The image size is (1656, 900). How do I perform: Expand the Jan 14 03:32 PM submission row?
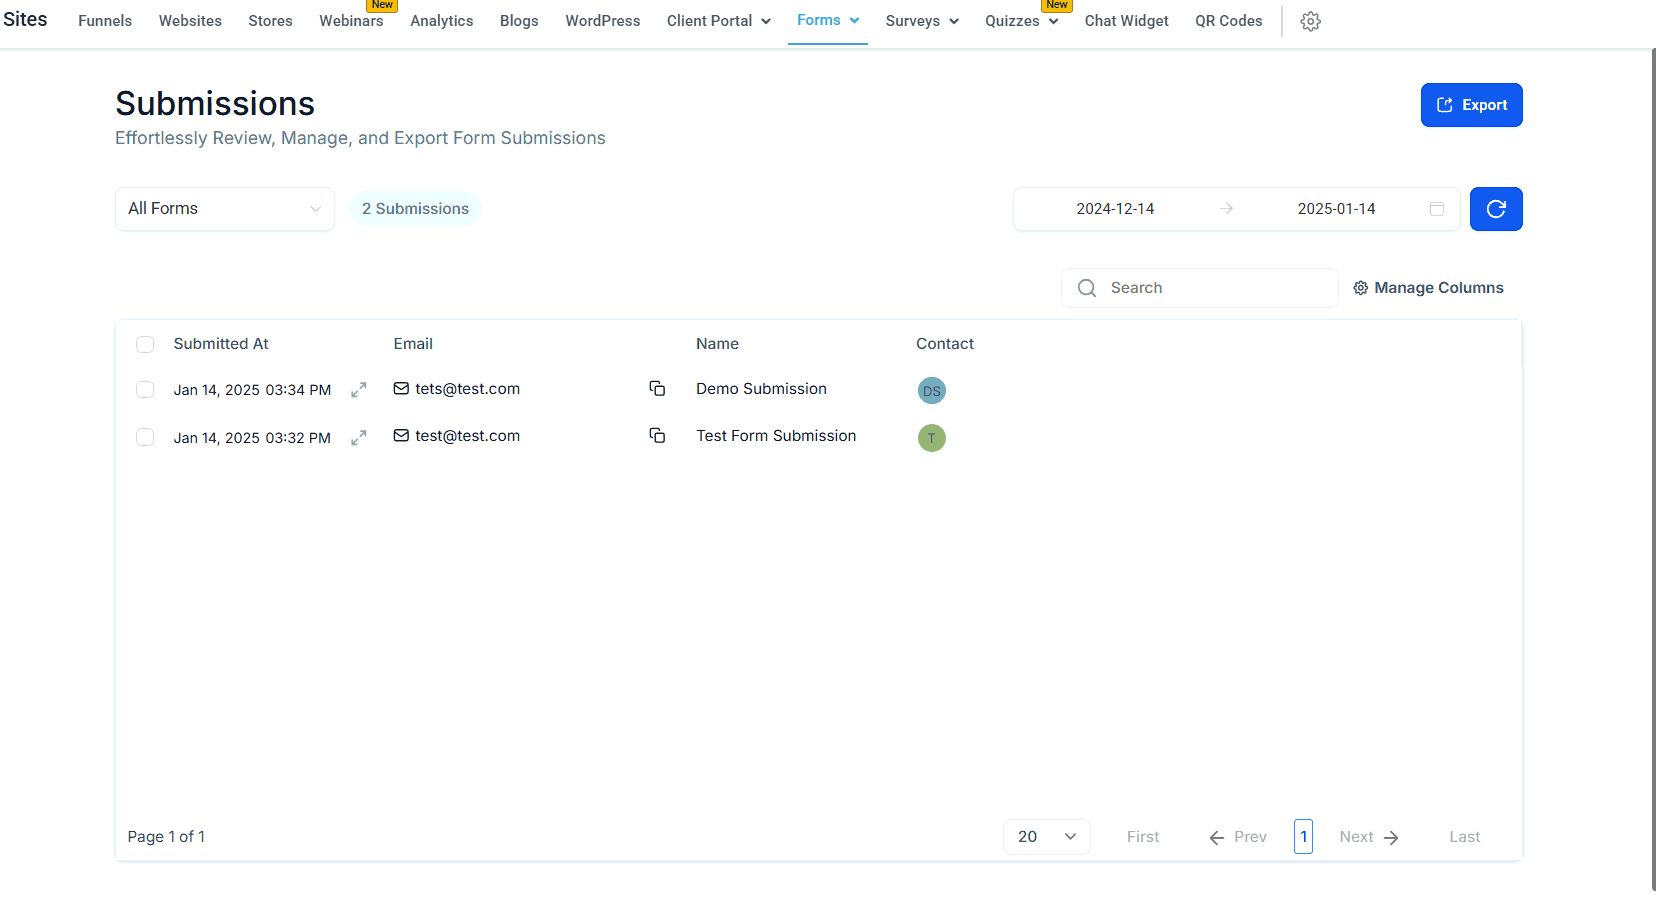tap(359, 438)
